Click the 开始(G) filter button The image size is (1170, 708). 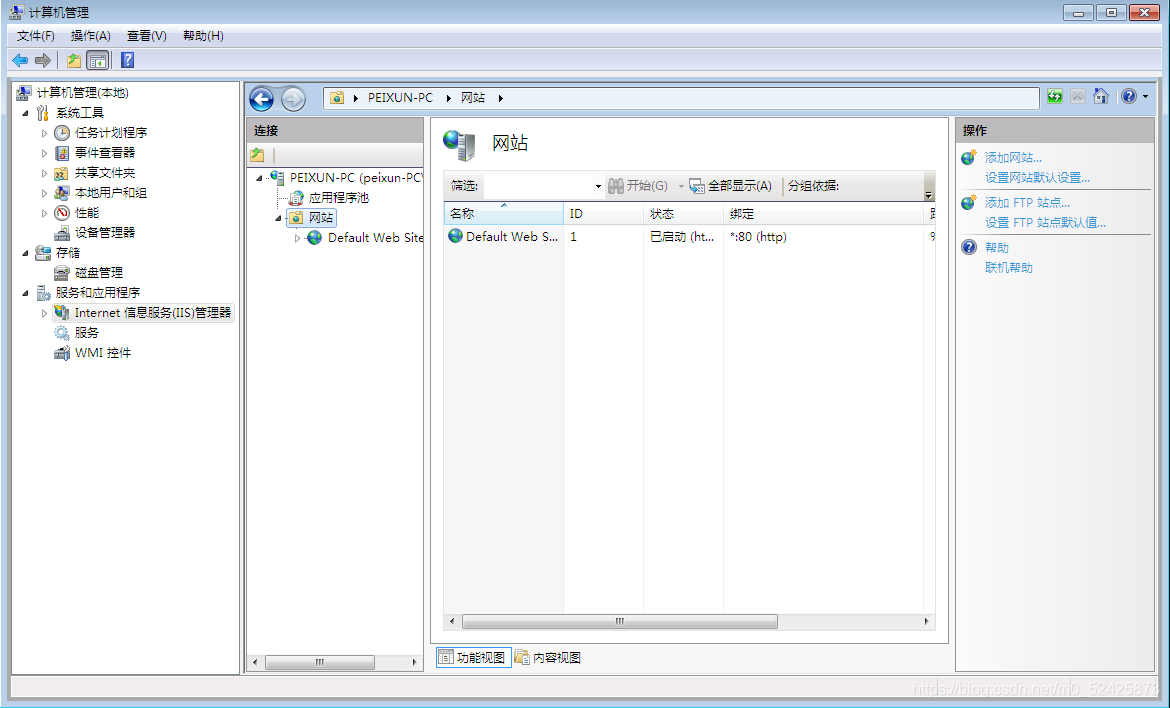pos(638,186)
